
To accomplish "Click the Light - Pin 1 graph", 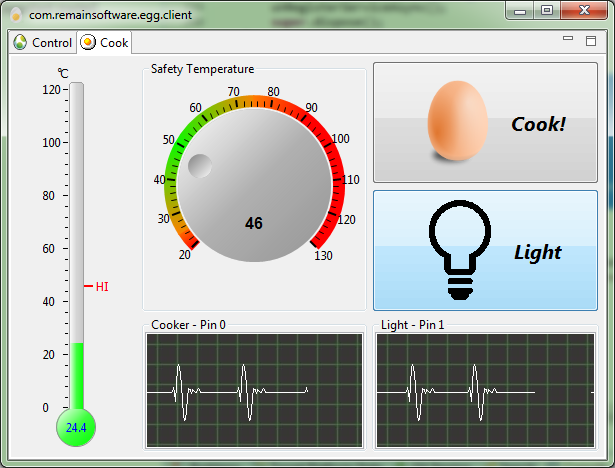I will [x=484, y=391].
